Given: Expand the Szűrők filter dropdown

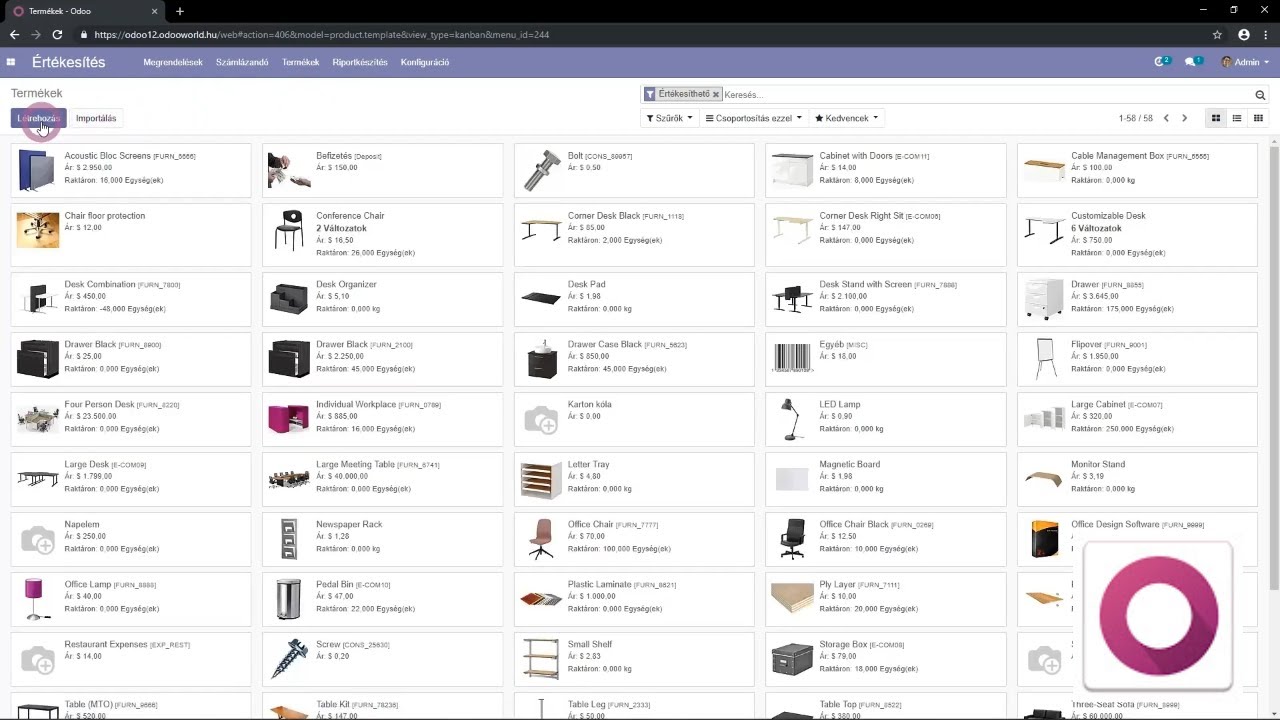Looking at the screenshot, I should coord(668,118).
